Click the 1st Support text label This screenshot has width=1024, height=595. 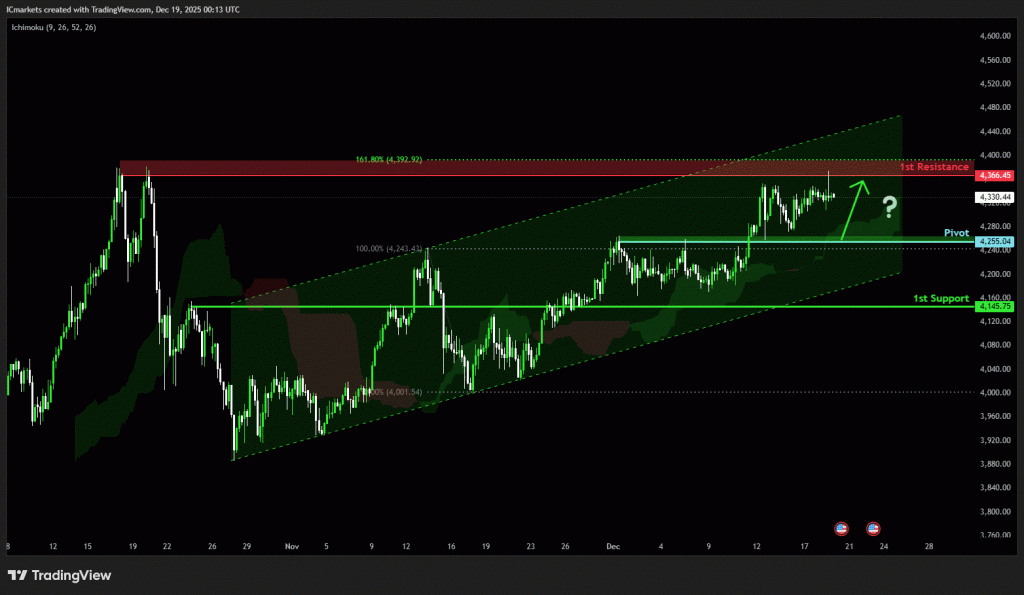[941, 298]
